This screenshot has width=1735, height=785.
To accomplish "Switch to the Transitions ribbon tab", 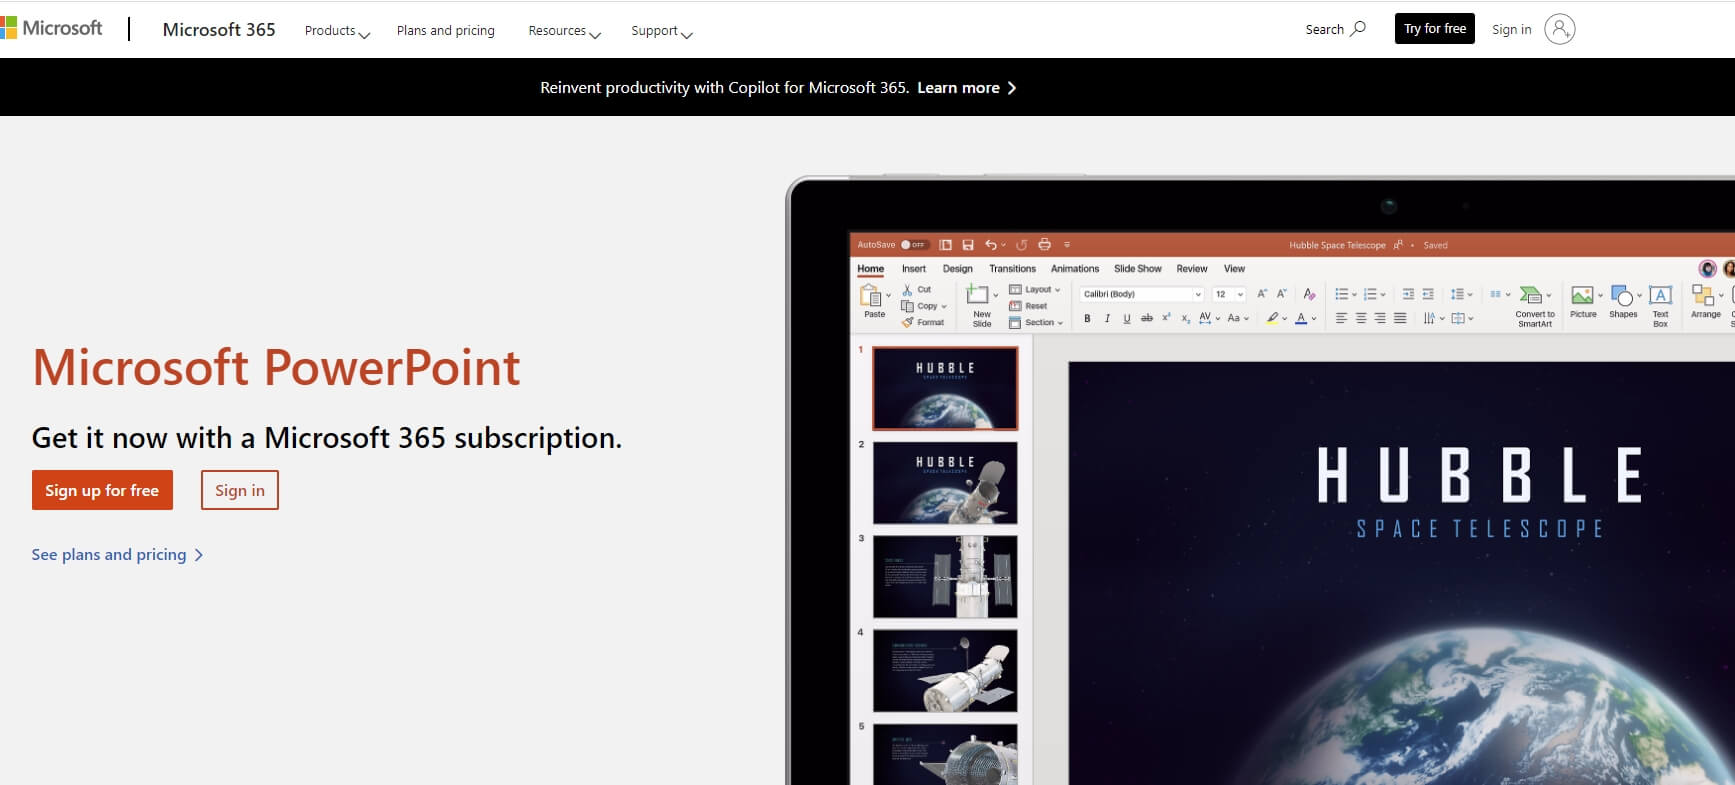I will (1012, 269).
